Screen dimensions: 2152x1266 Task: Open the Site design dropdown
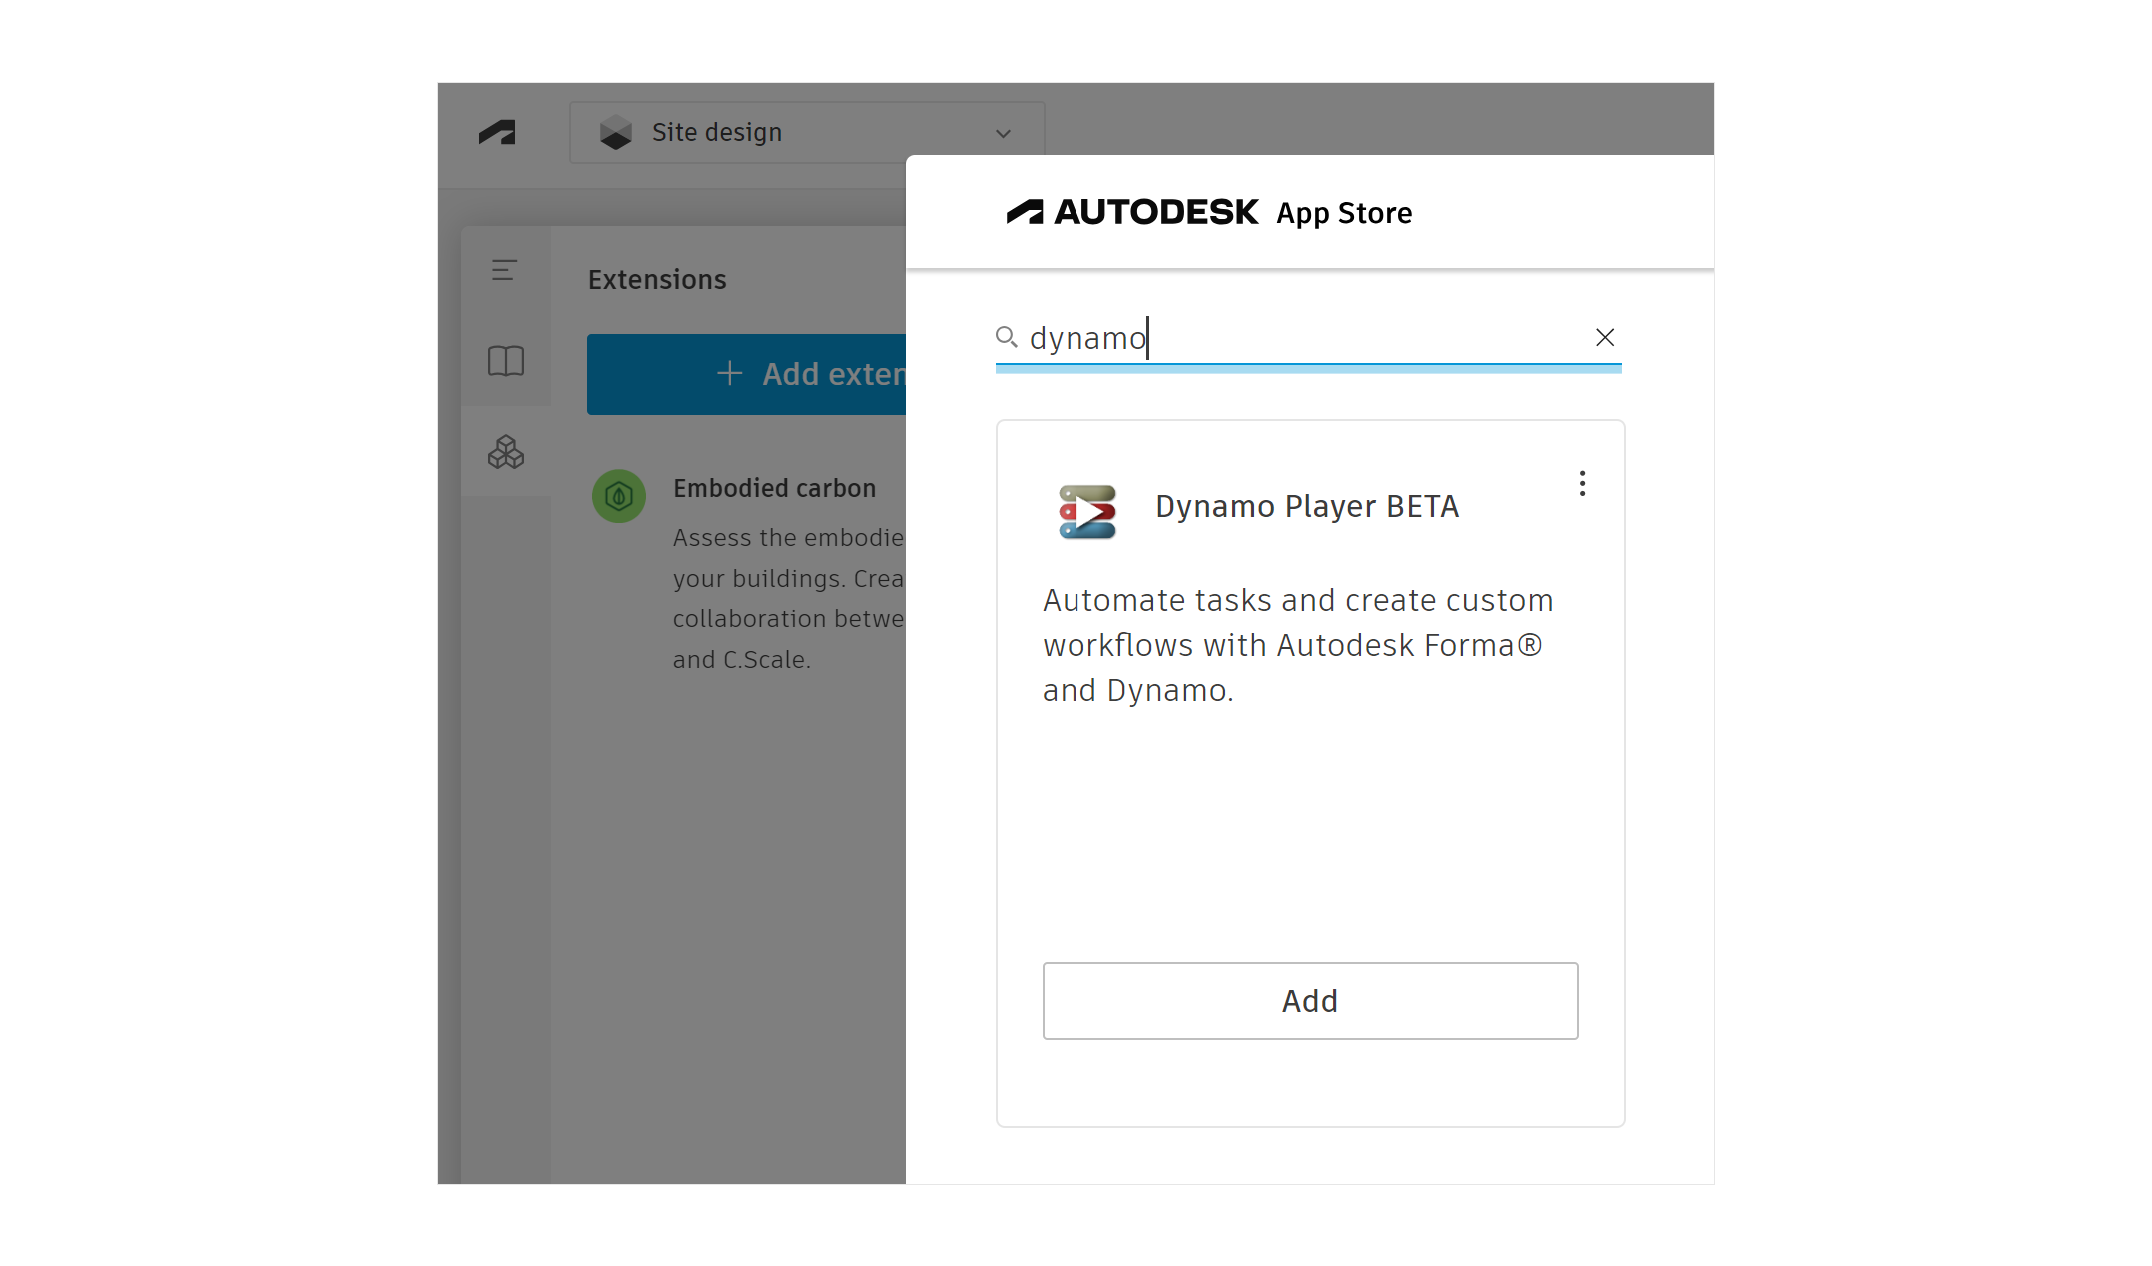point(806,132)
